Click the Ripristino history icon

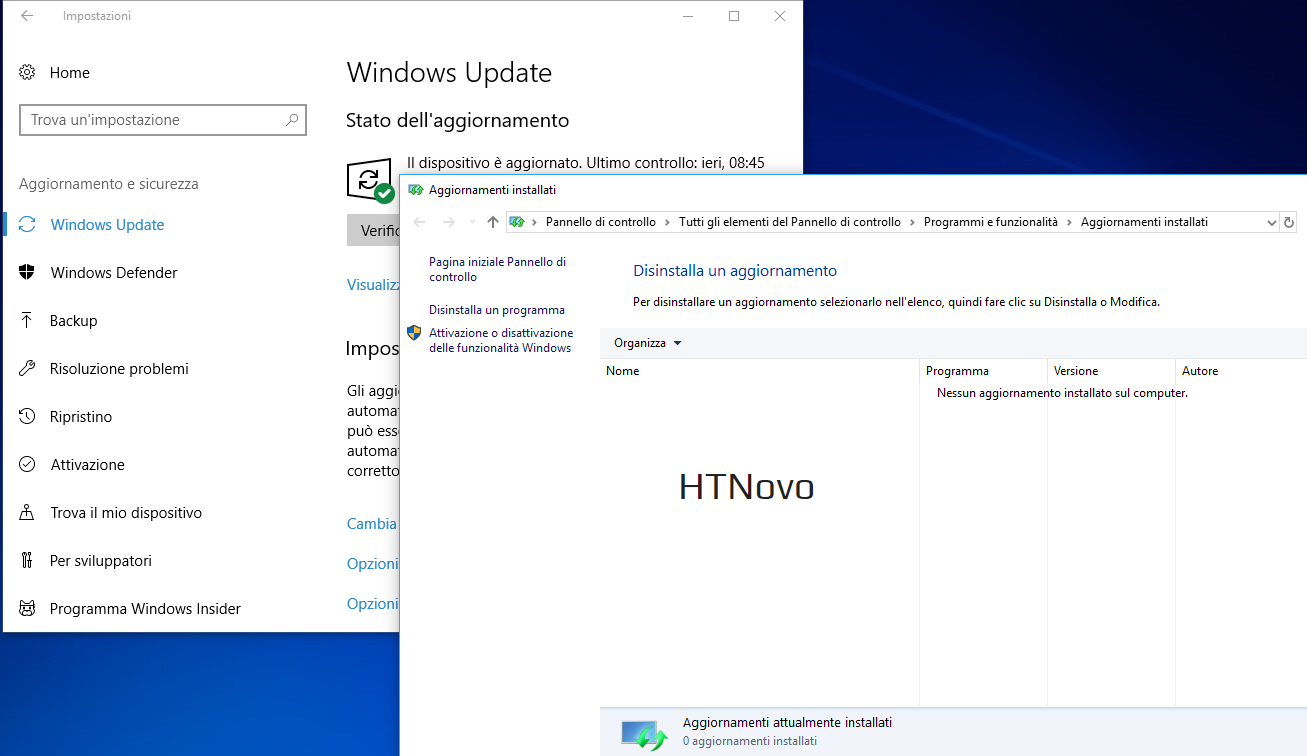tap(28, 416)
